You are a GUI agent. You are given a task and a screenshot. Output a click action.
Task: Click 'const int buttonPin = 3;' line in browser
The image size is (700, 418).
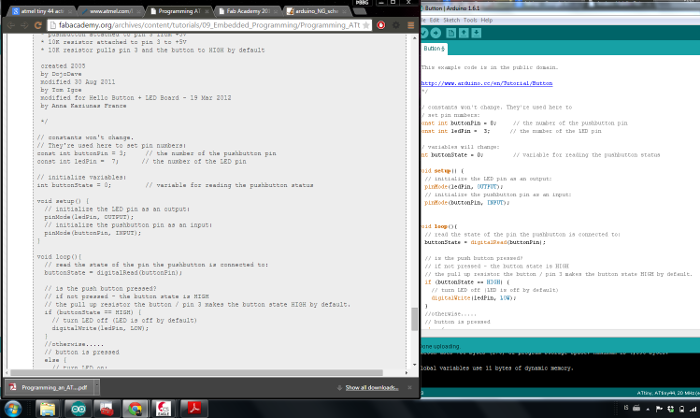tap(81, 153)
